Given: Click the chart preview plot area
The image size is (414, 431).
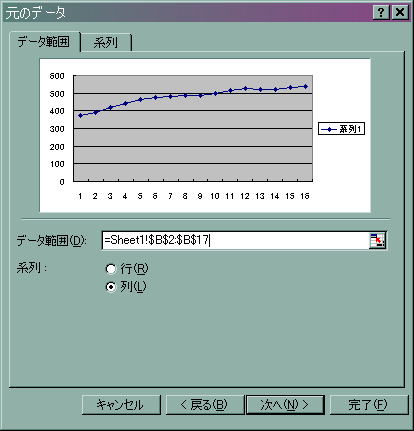Looking at the screenshot, I should (x=193, y=128).
